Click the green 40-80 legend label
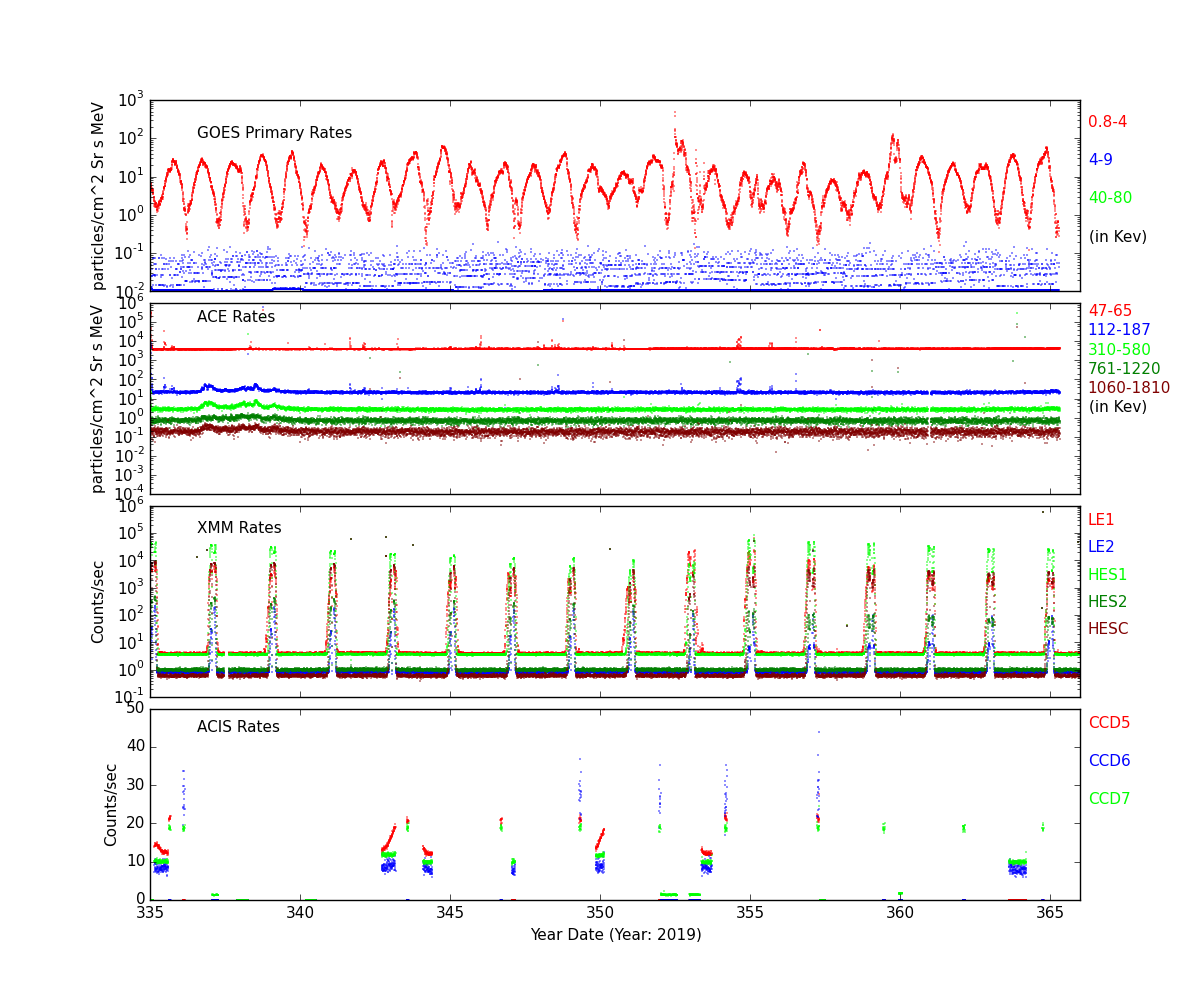This screenshot has height=1000, width=1200. point(1110,198)
